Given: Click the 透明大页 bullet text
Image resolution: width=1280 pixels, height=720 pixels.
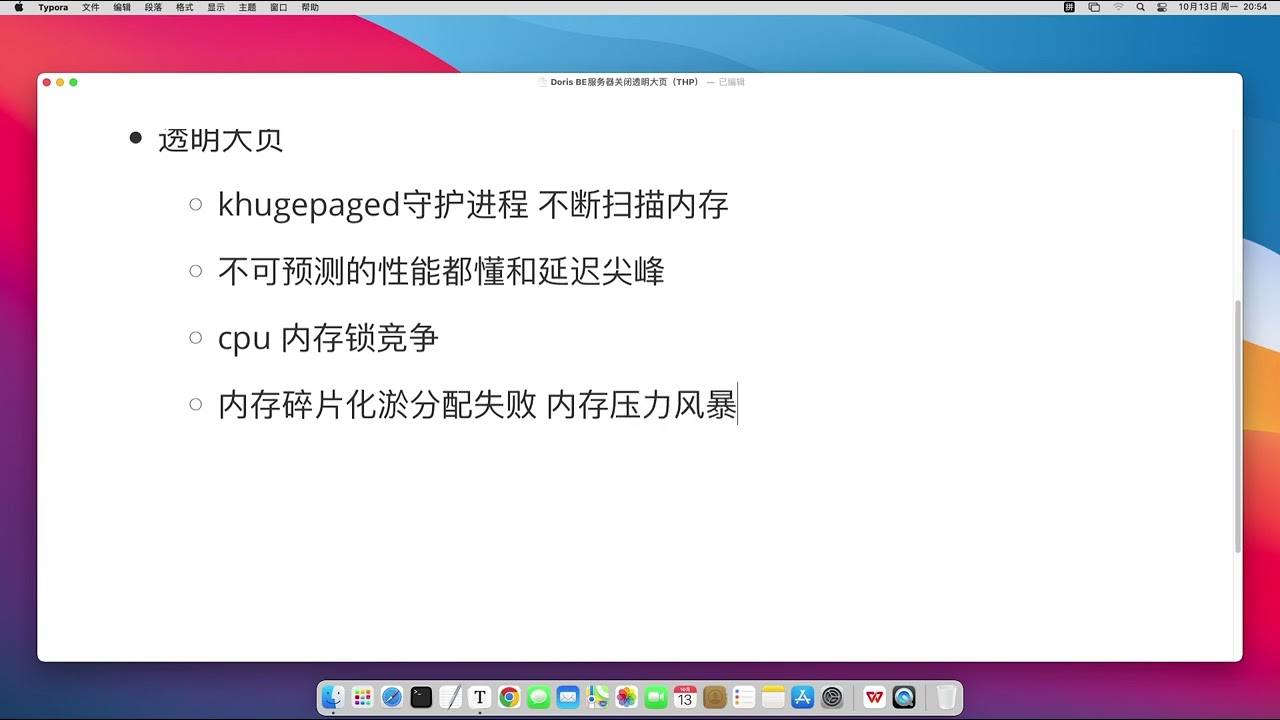Looking at the screenshot, I should coord(220,140).
